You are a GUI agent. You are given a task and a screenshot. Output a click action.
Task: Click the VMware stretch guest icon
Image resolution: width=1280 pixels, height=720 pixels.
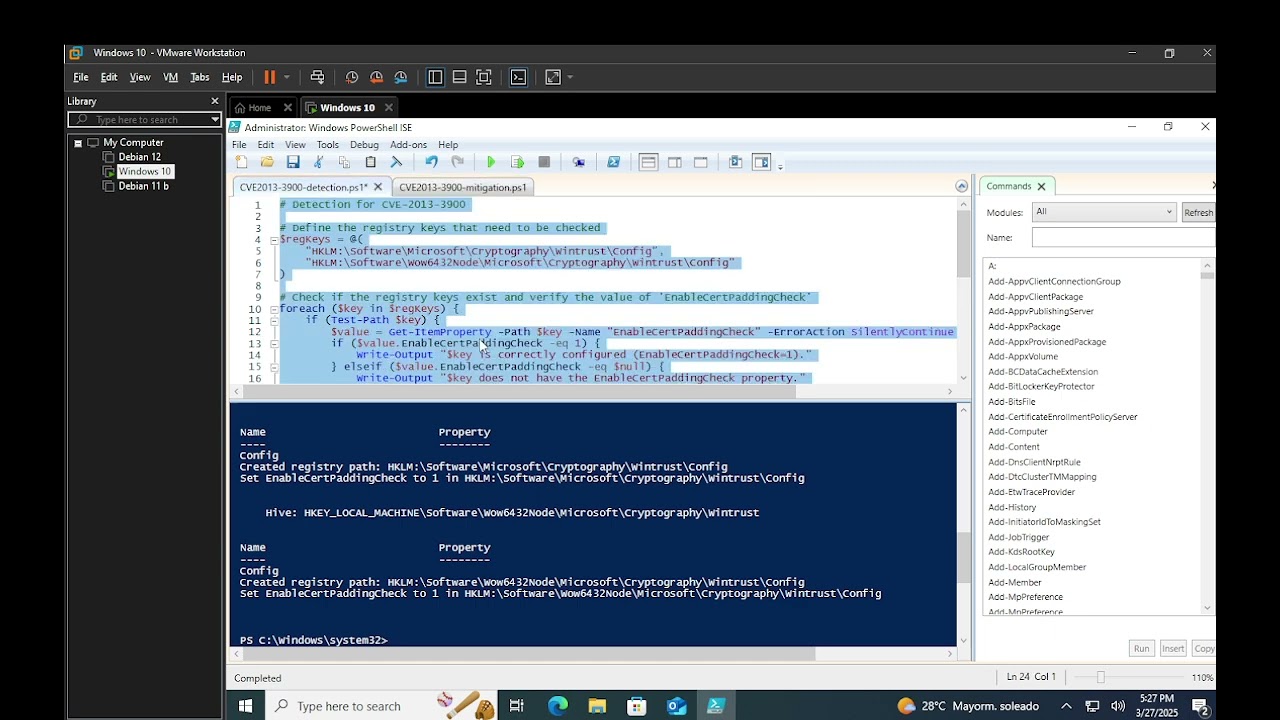553,77
